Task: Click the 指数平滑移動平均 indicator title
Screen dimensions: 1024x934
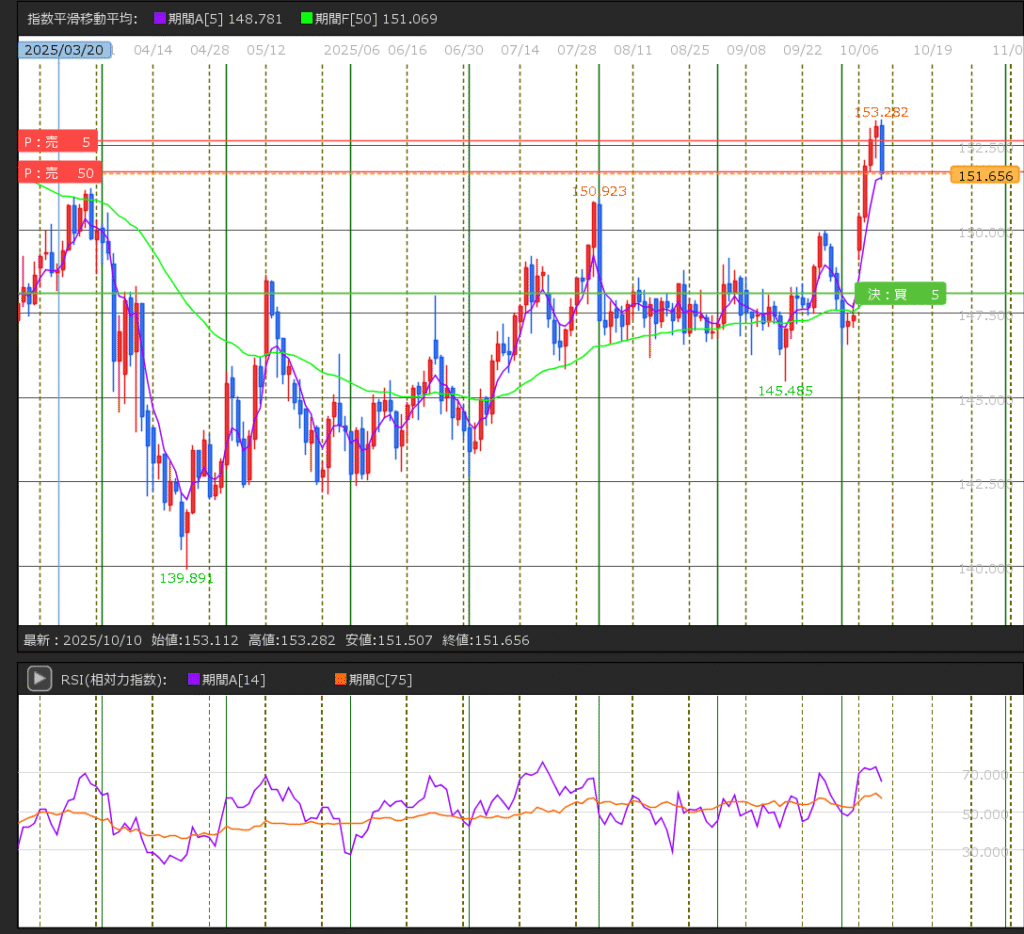Action: click(82, 19)
